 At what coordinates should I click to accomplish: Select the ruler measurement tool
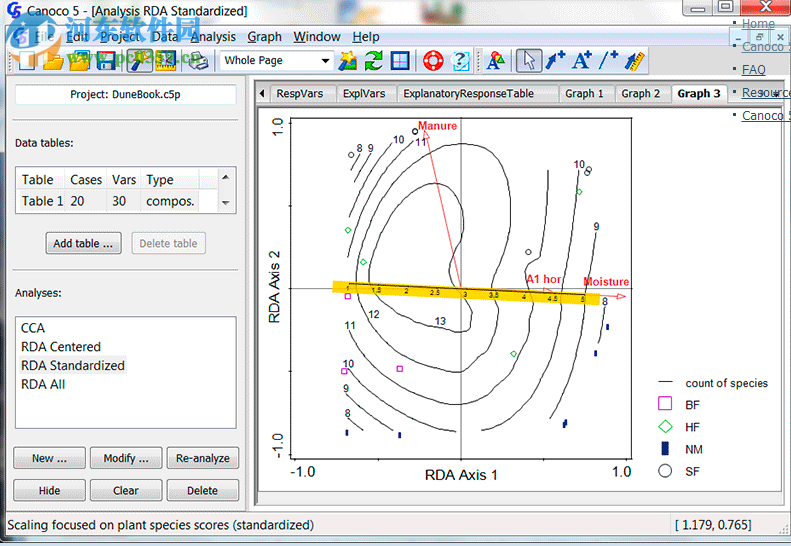[x=634, y=61]
